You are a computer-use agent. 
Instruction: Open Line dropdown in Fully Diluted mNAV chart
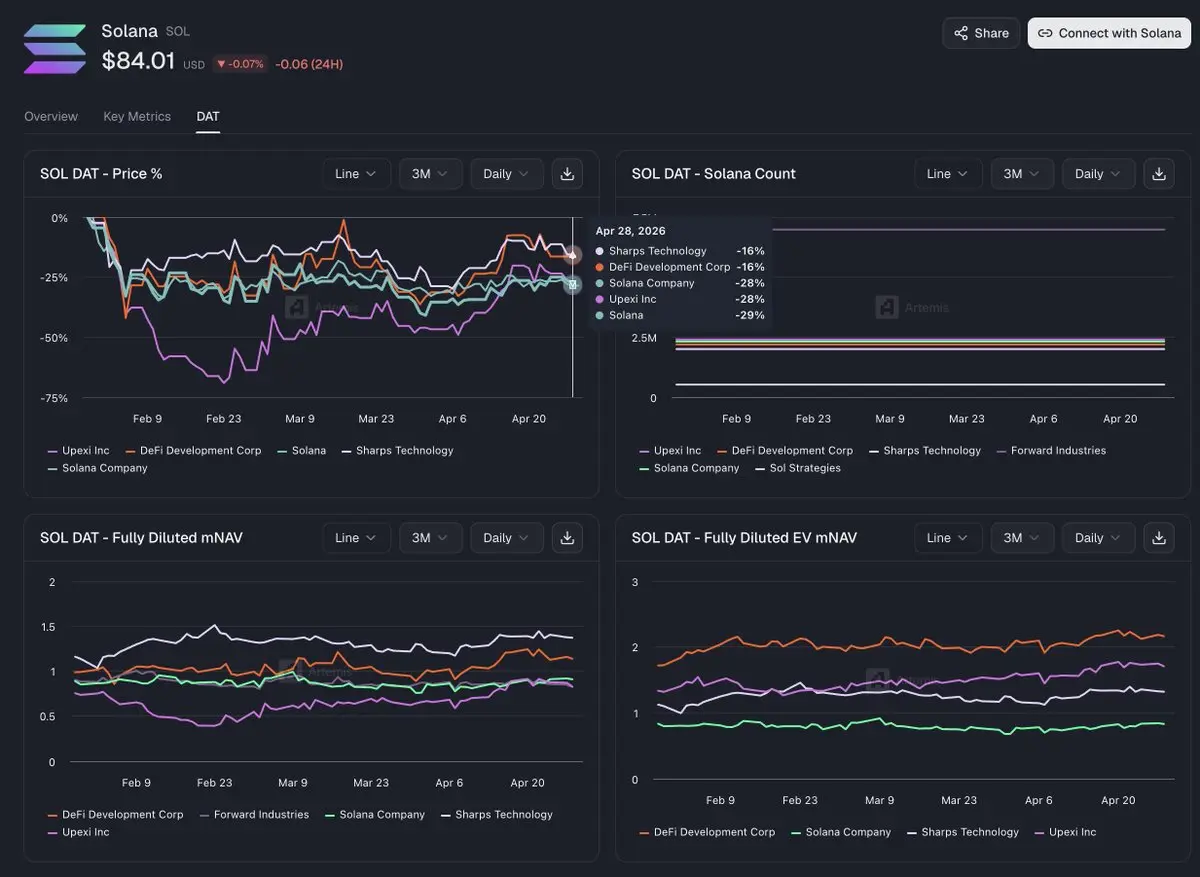(x=356, y=538)
